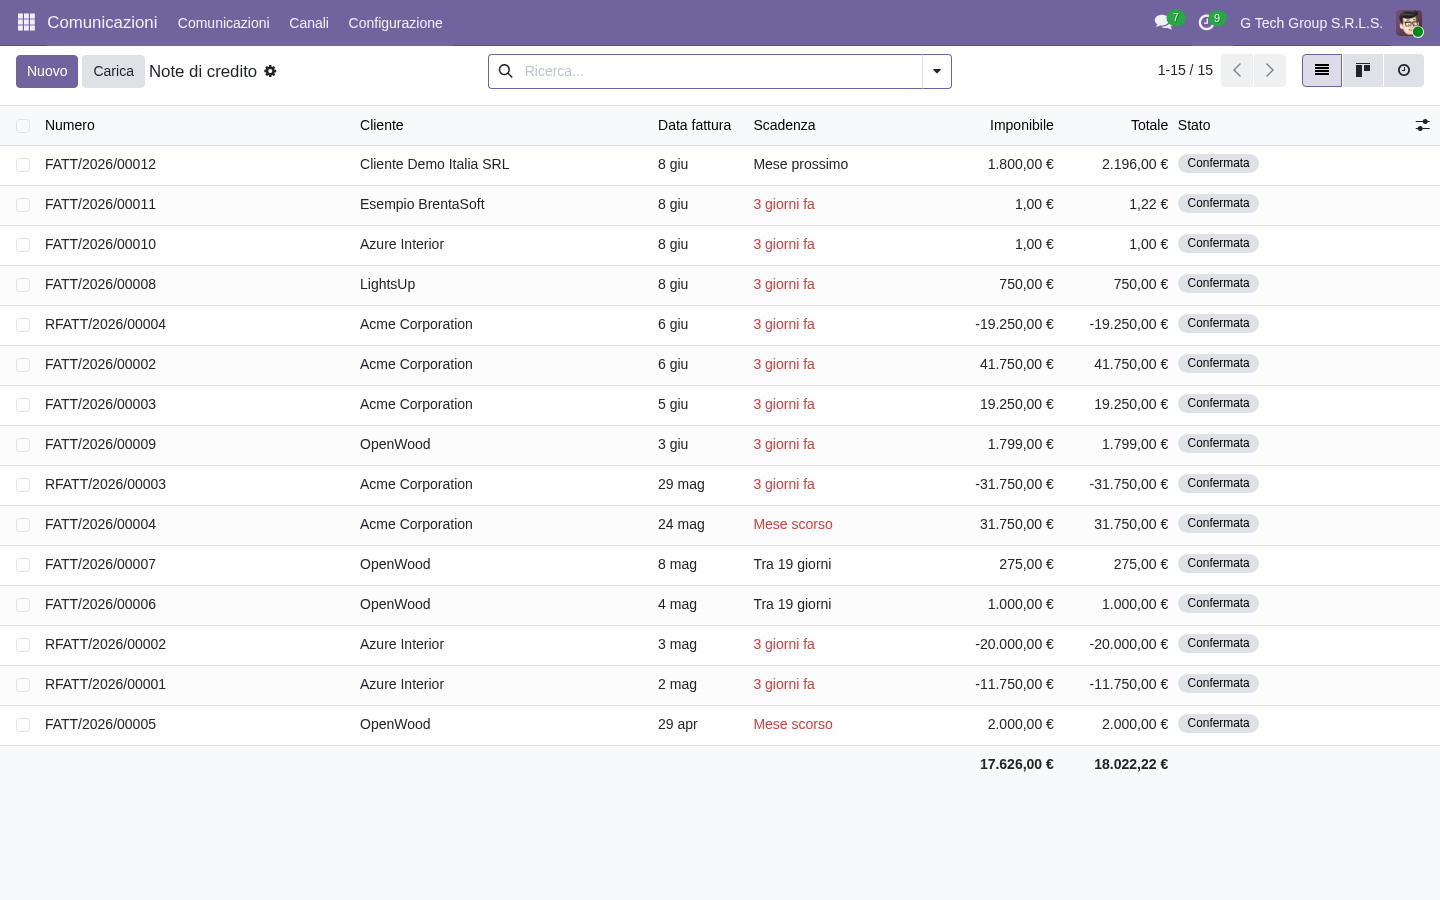Select all rows with header checkbox
The image size is (1440, 900).
[23, 126]
